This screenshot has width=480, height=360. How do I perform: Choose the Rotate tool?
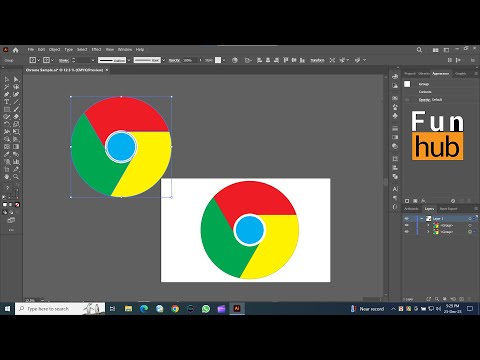click(7, 124)
